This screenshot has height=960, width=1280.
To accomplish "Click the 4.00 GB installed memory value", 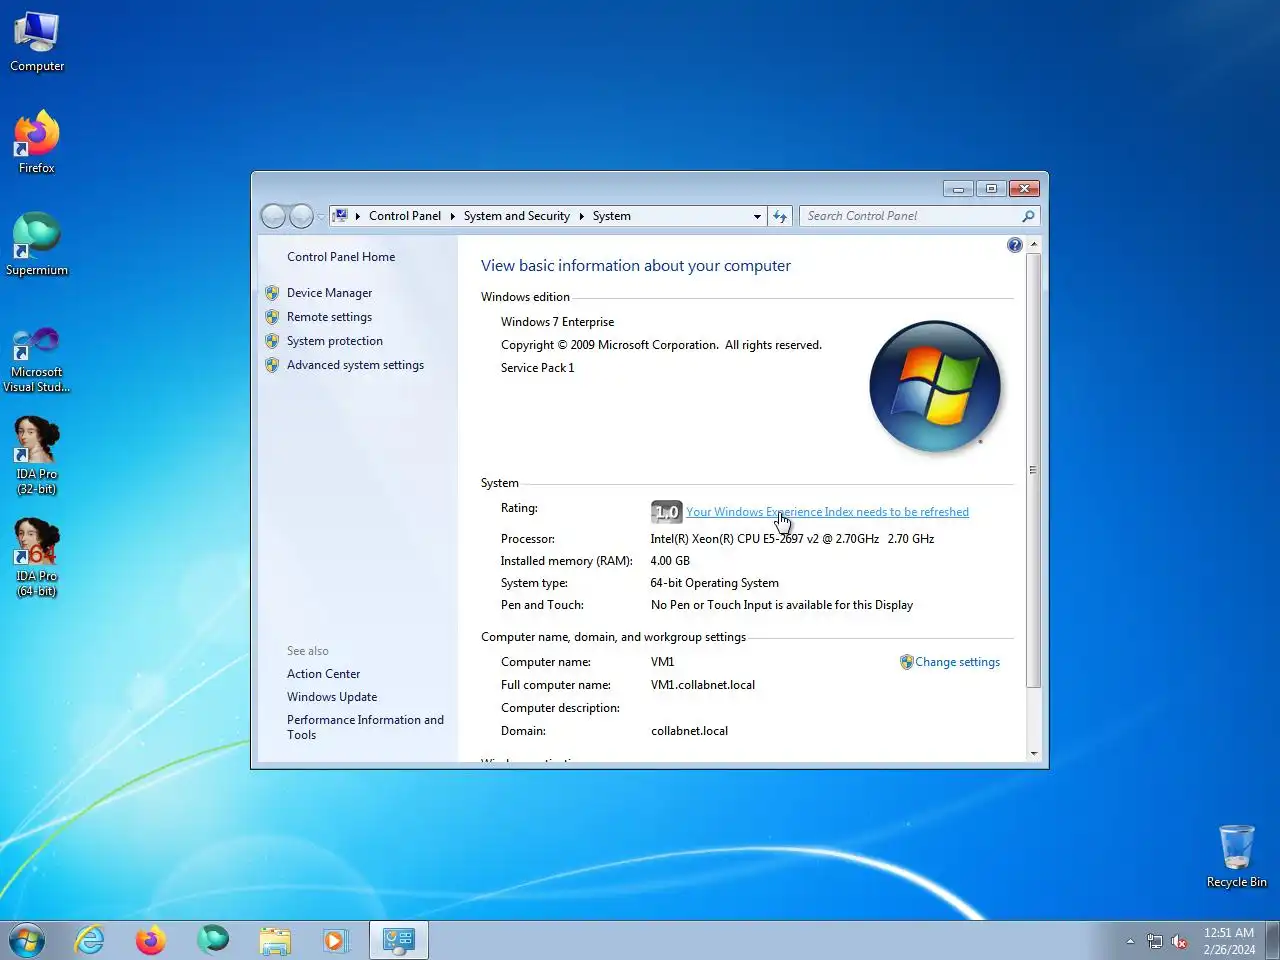I will (670, 561).
